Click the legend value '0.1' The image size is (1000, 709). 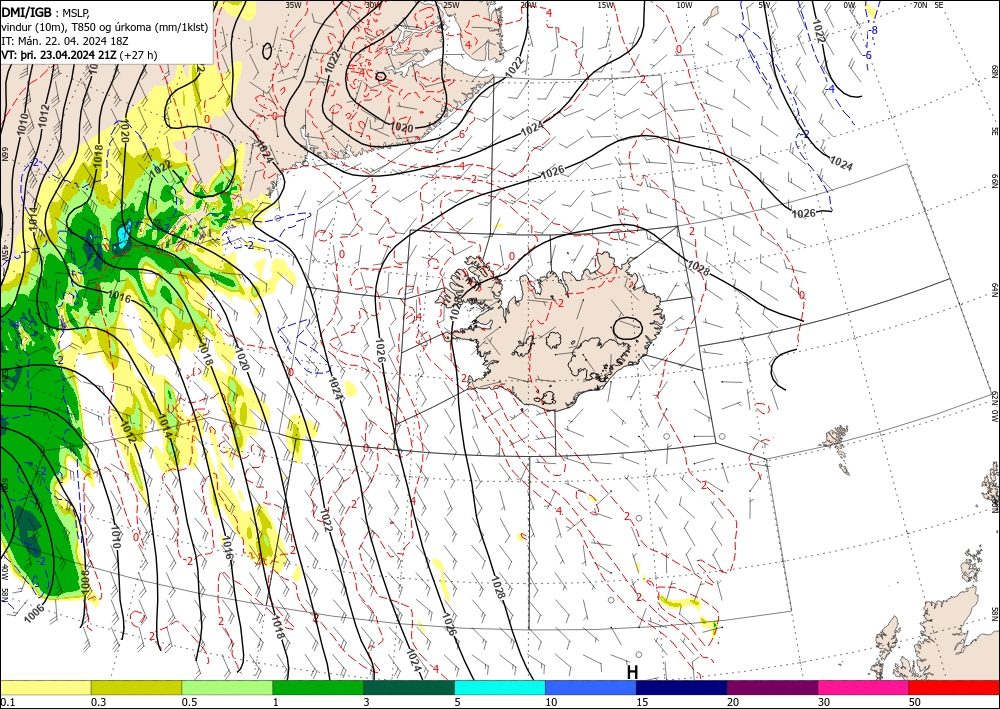click(7, 702)
